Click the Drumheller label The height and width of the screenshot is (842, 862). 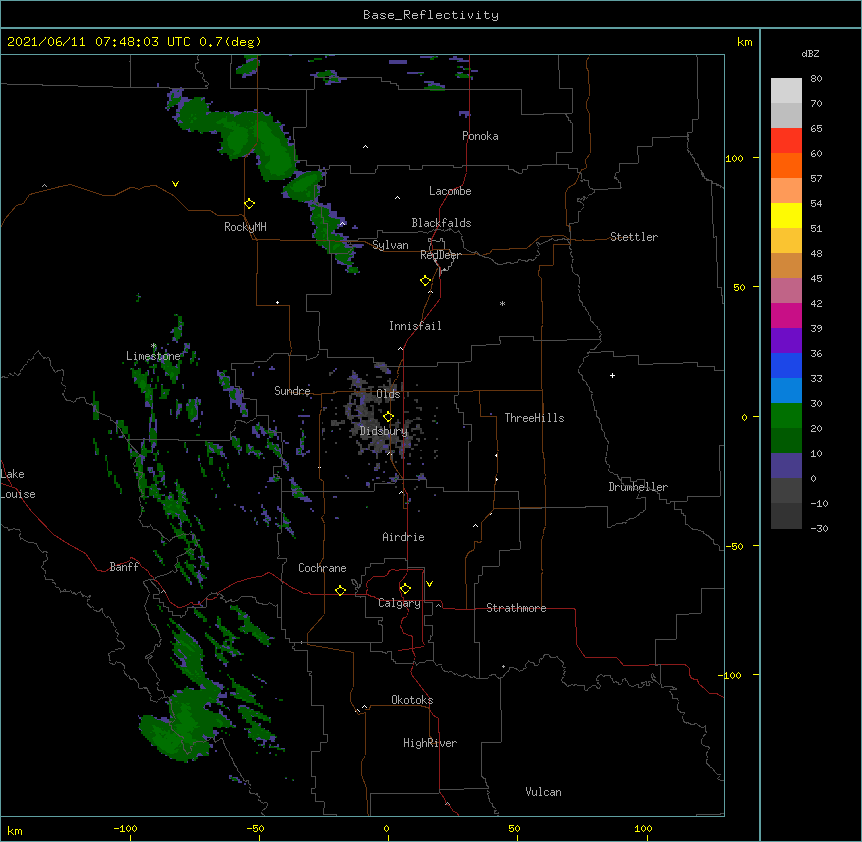click(638, 487)
